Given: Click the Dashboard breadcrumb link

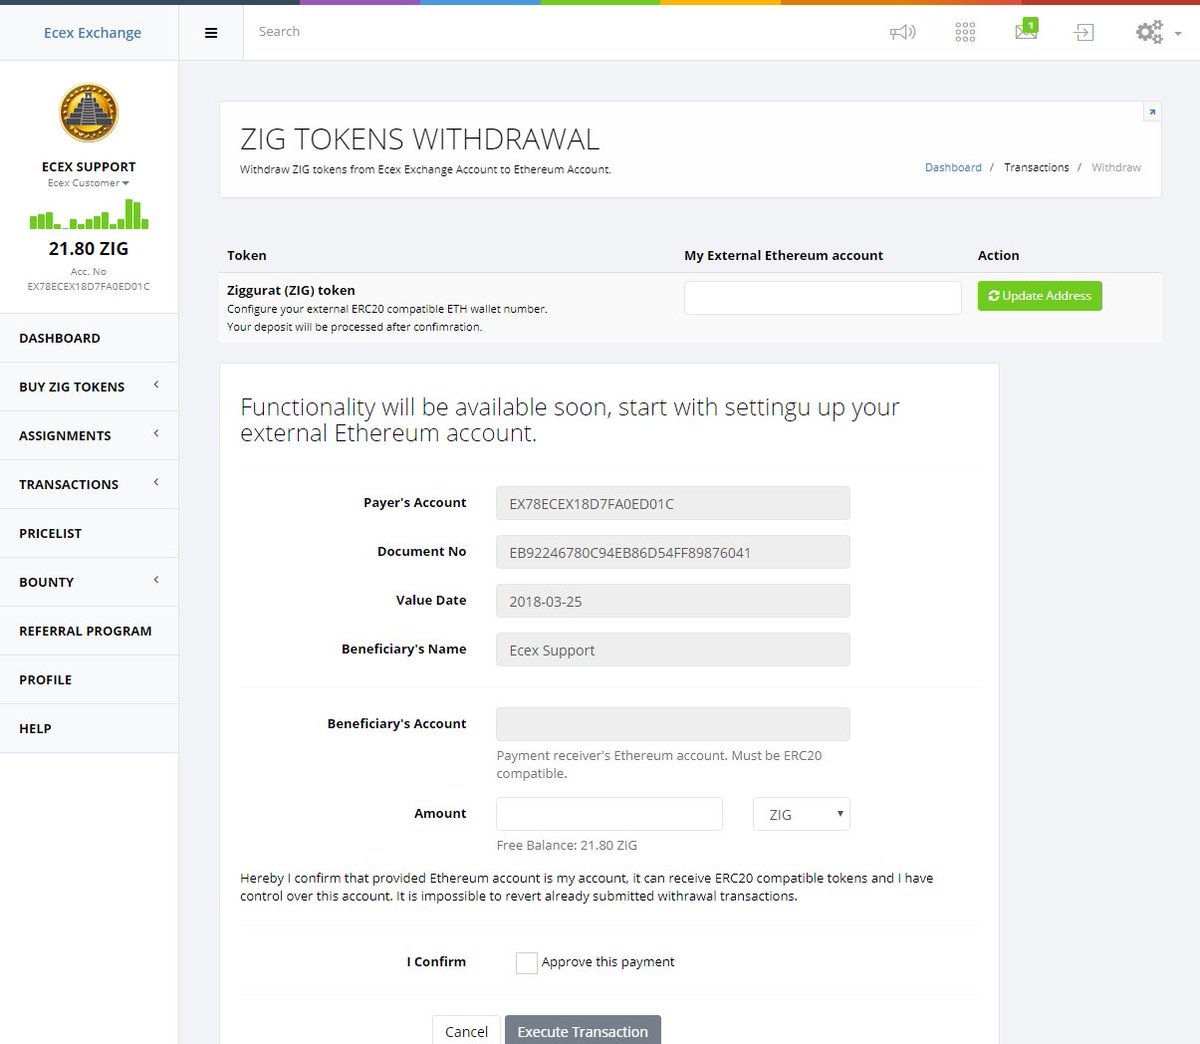Looking at the screenshot, I should 953,168.
